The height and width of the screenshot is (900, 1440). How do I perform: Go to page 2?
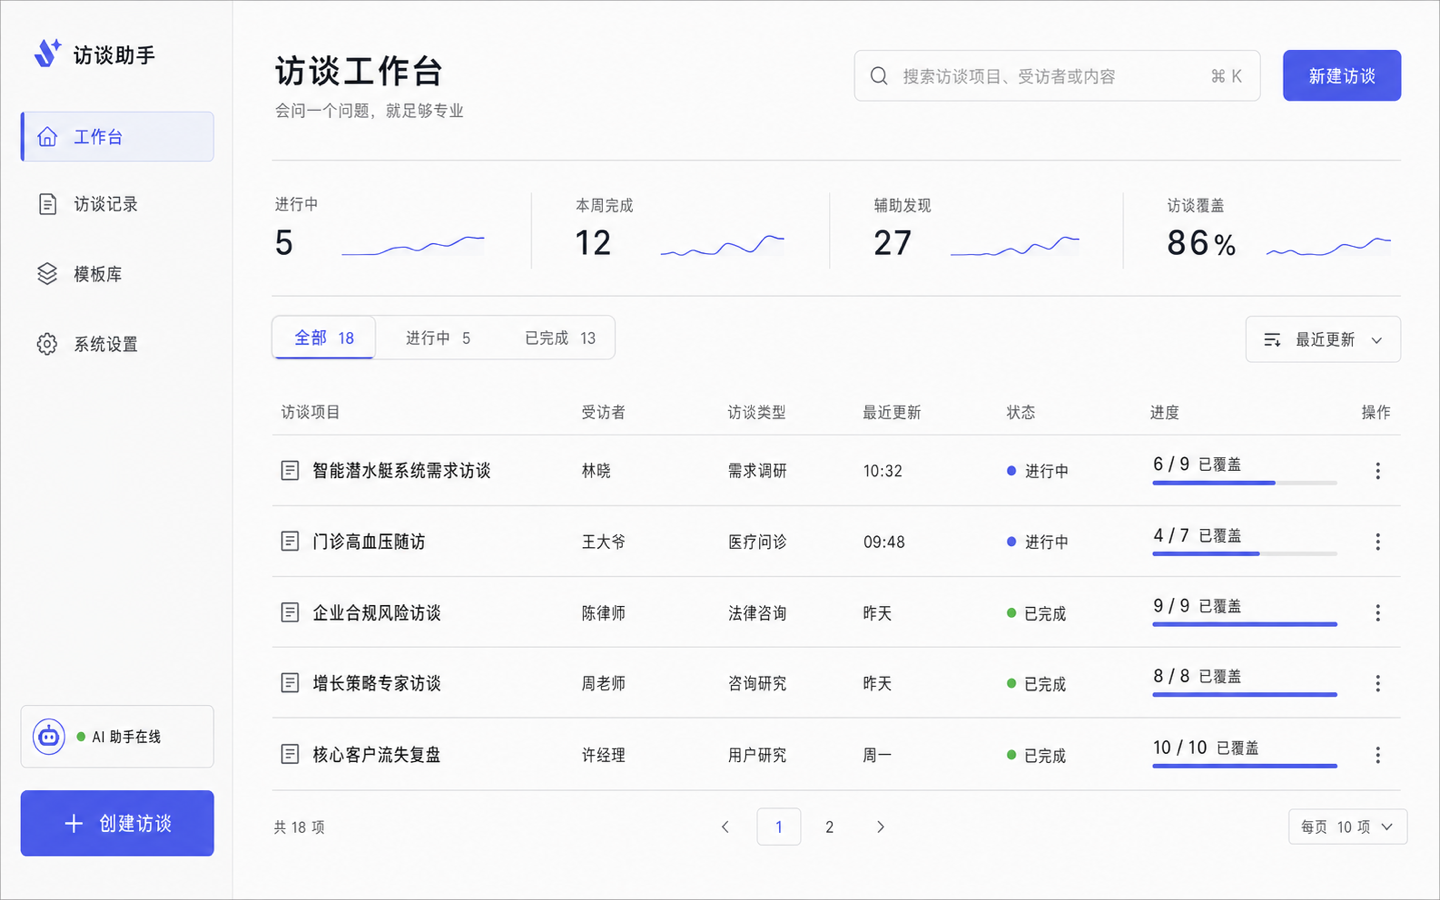tap(829, 827)
